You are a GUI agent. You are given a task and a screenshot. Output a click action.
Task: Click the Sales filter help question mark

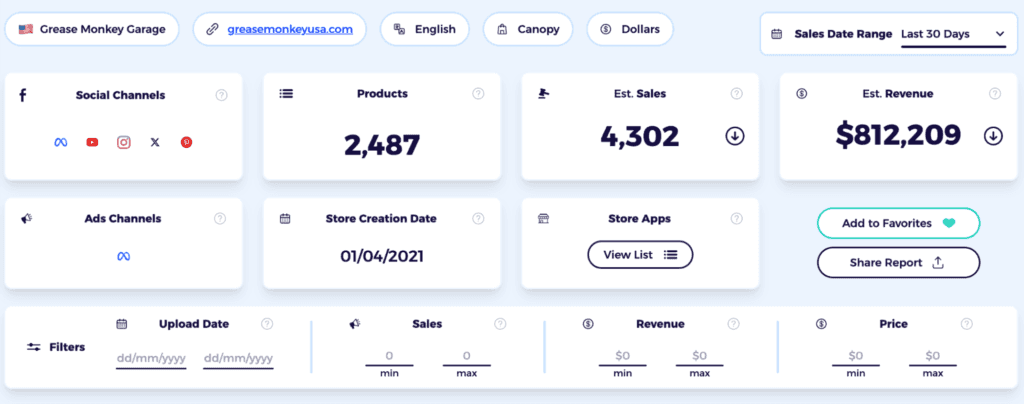tap(500, 324)
